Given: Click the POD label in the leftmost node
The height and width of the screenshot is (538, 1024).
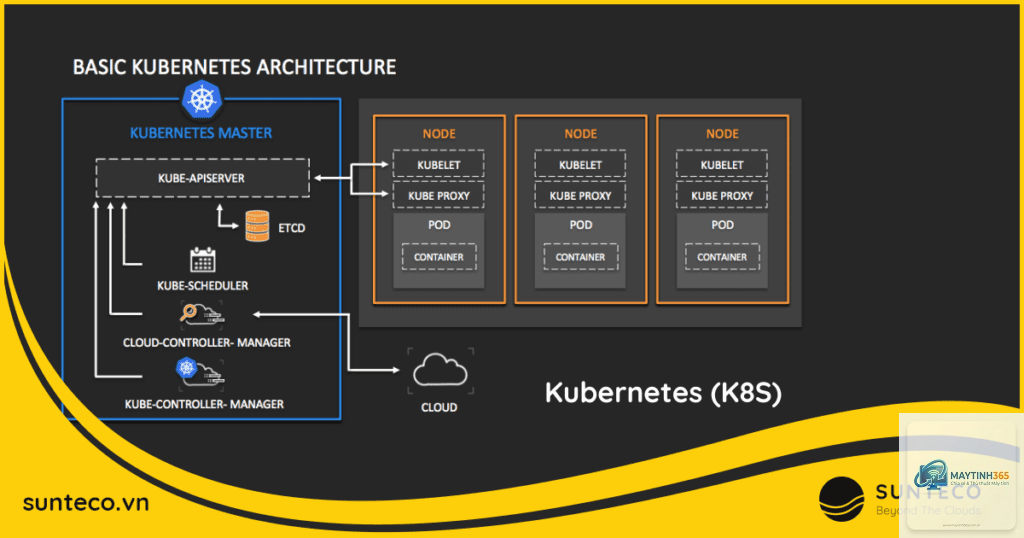Looking at the screenshot, I should (439, 225).
